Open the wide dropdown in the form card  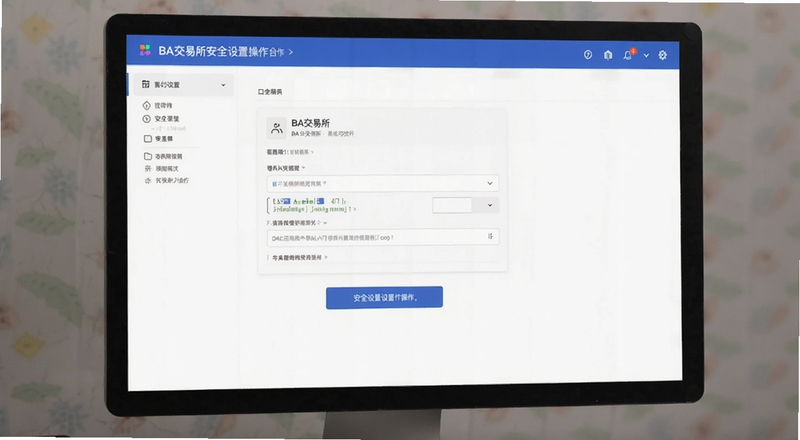(383, 183)
